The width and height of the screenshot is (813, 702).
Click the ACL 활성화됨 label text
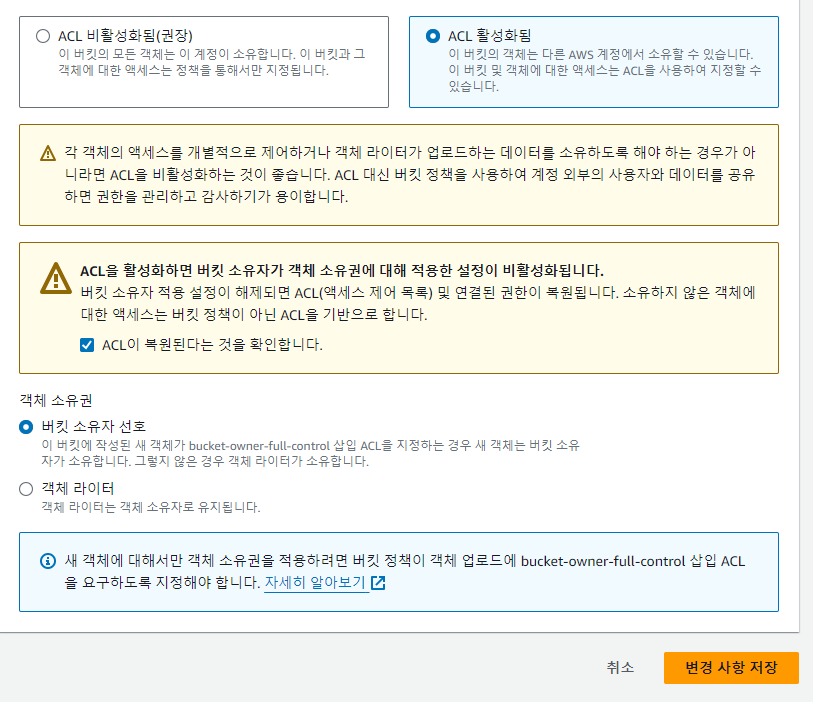[489, 36]
